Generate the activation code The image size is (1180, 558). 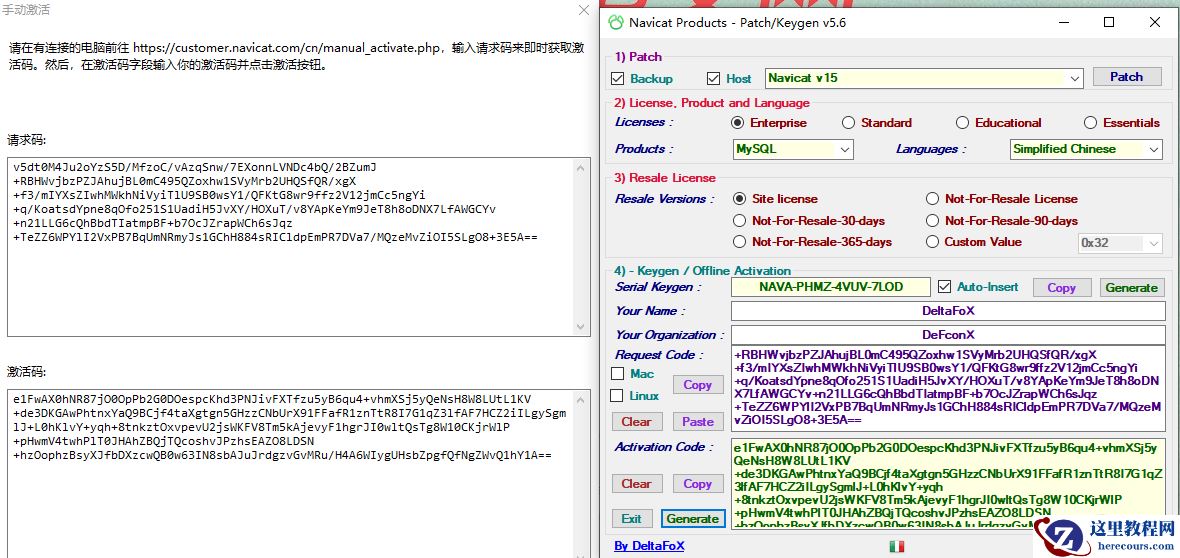coord(692,518)
